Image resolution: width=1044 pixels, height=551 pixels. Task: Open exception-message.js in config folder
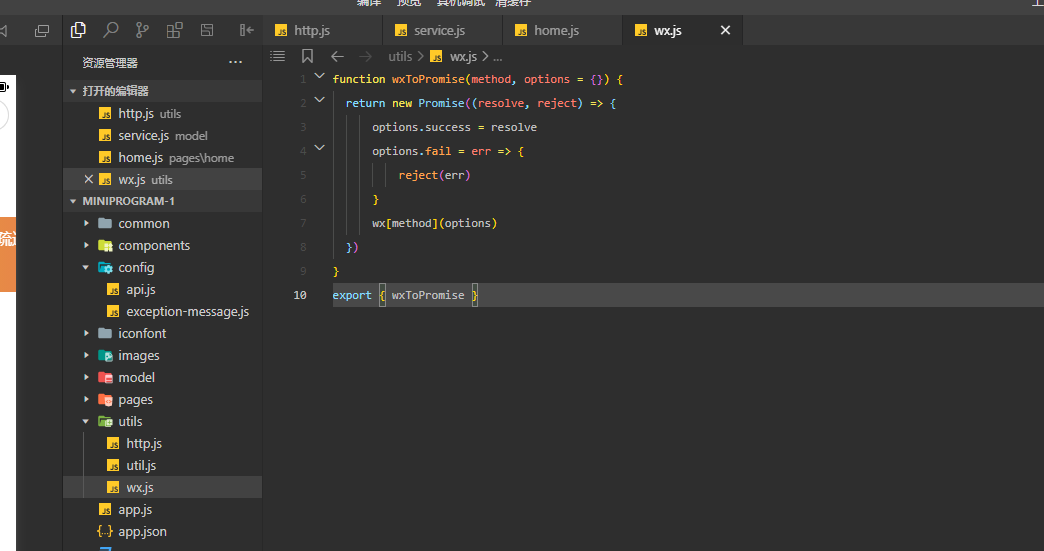(x=187, y=311)
